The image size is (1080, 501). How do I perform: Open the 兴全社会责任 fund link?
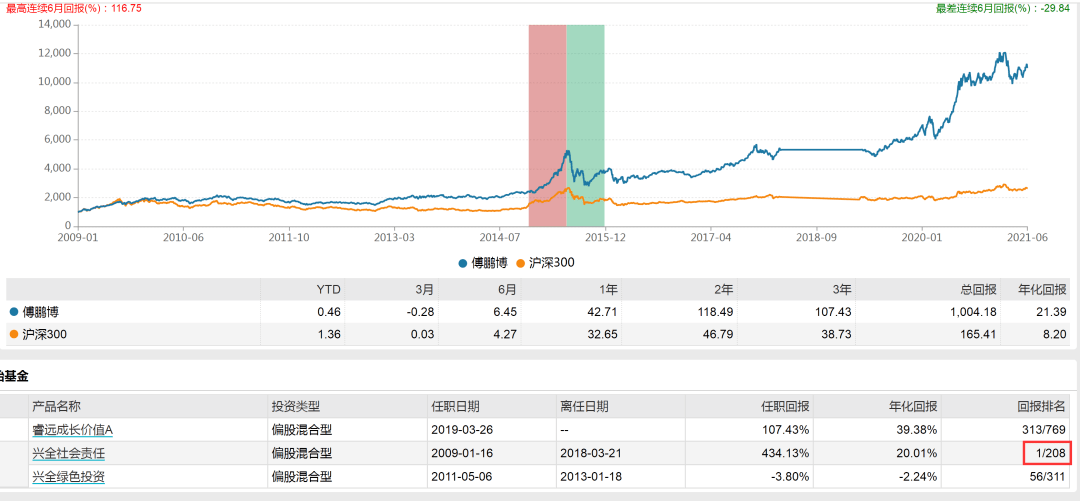[x=68, y=453]
